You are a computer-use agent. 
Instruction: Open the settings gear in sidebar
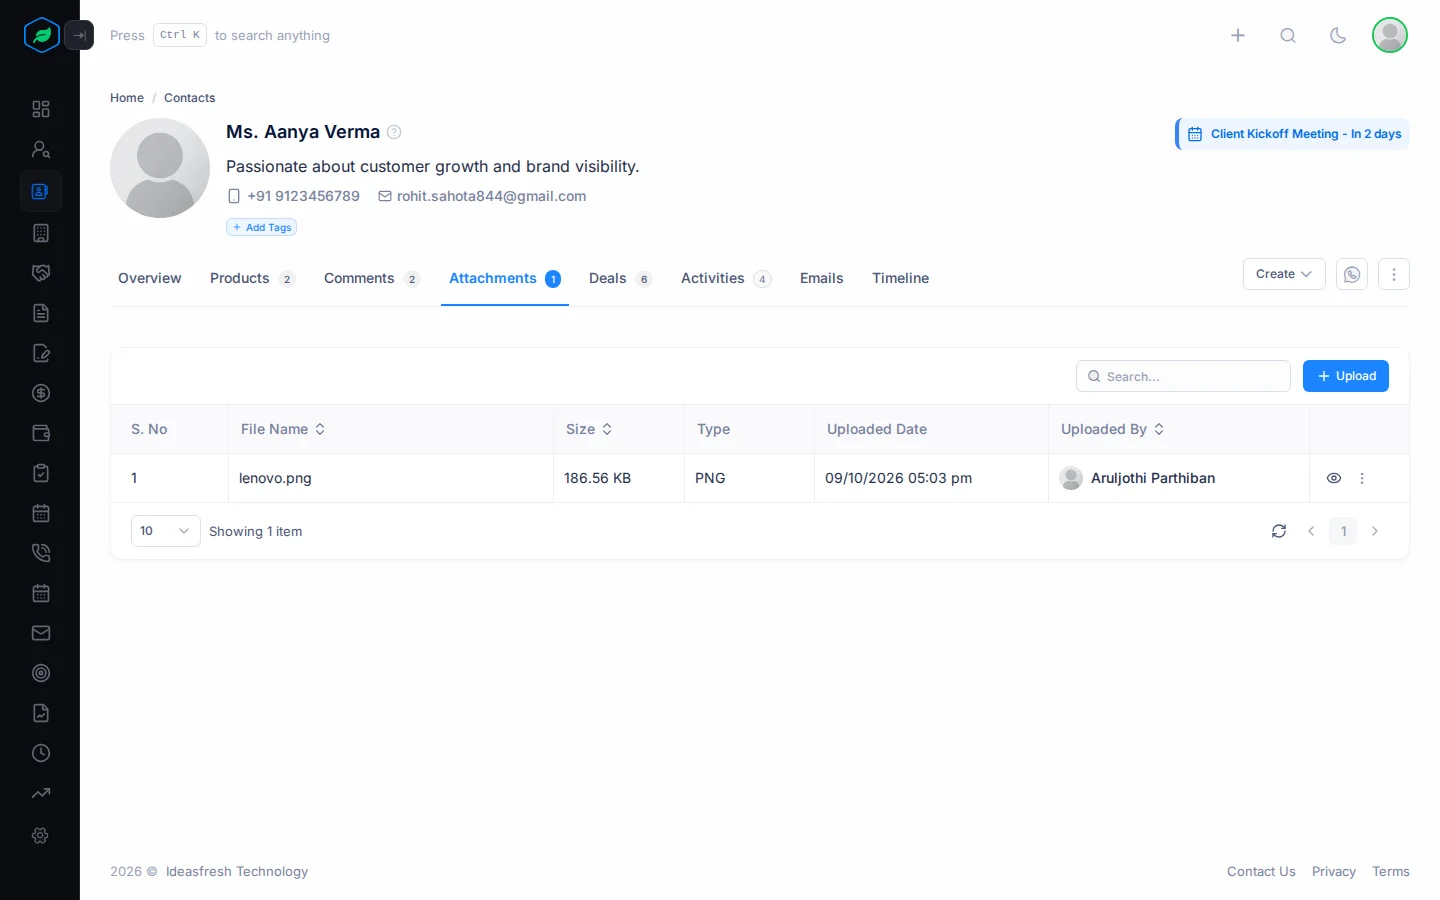41,835
